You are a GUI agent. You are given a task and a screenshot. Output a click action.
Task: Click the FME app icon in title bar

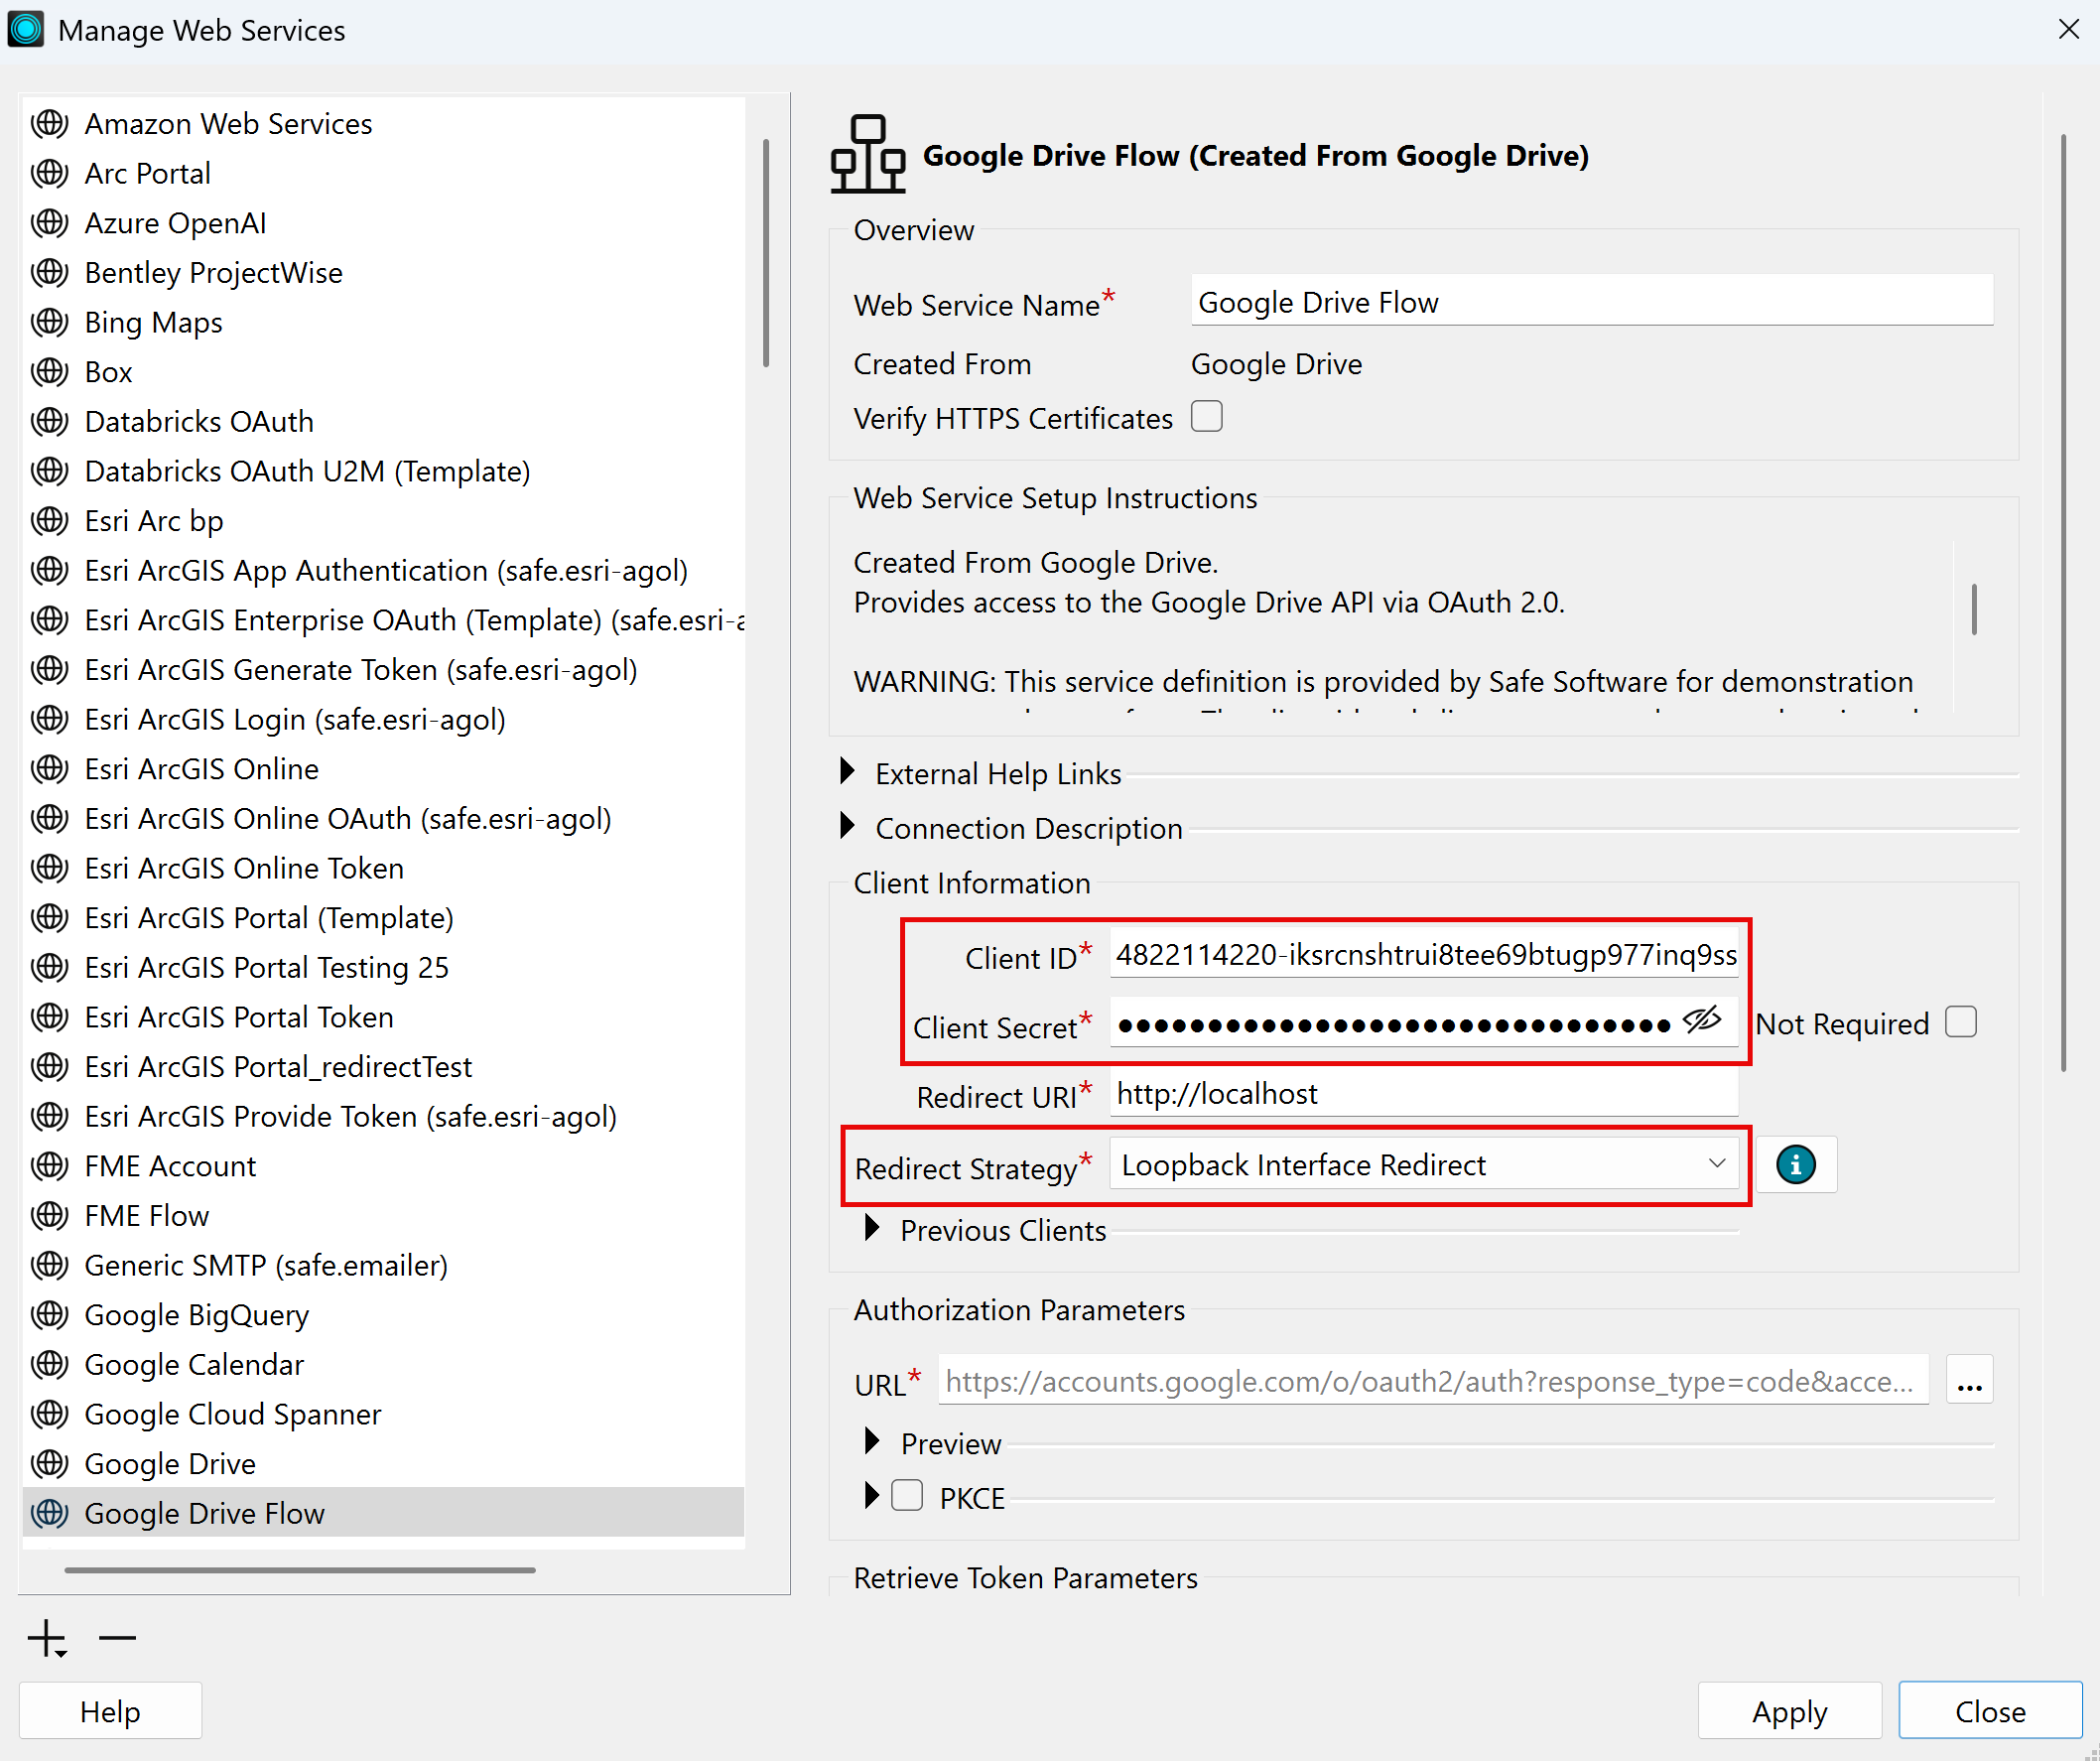click(26, 29)
